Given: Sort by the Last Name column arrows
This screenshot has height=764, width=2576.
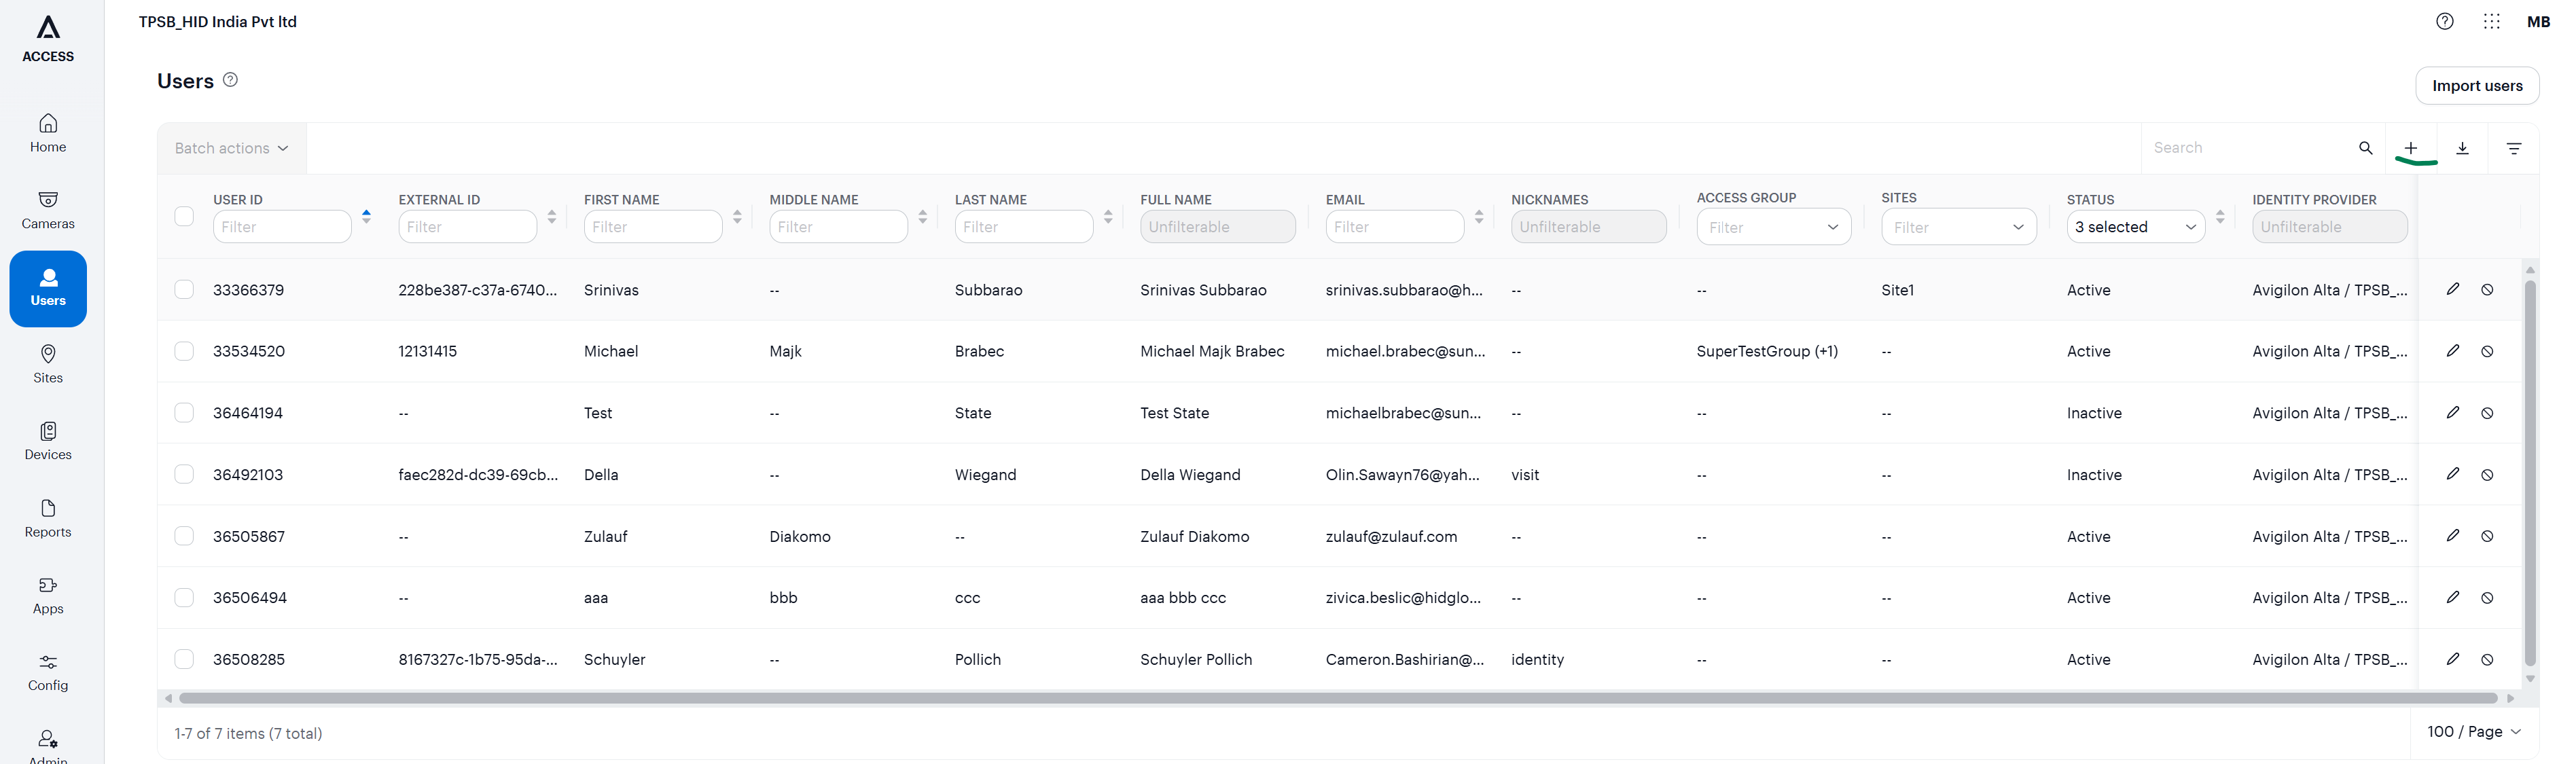Looking at the screenshot, I should pos(1108,216).
